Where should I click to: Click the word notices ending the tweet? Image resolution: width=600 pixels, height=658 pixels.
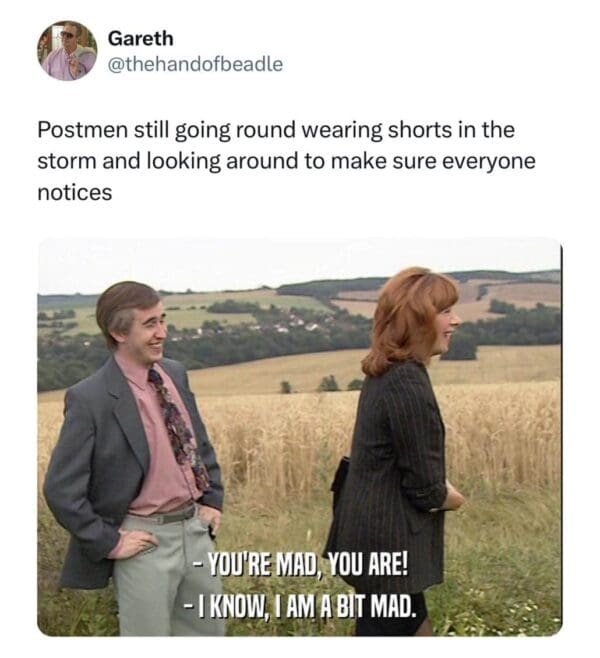(75, 193)
